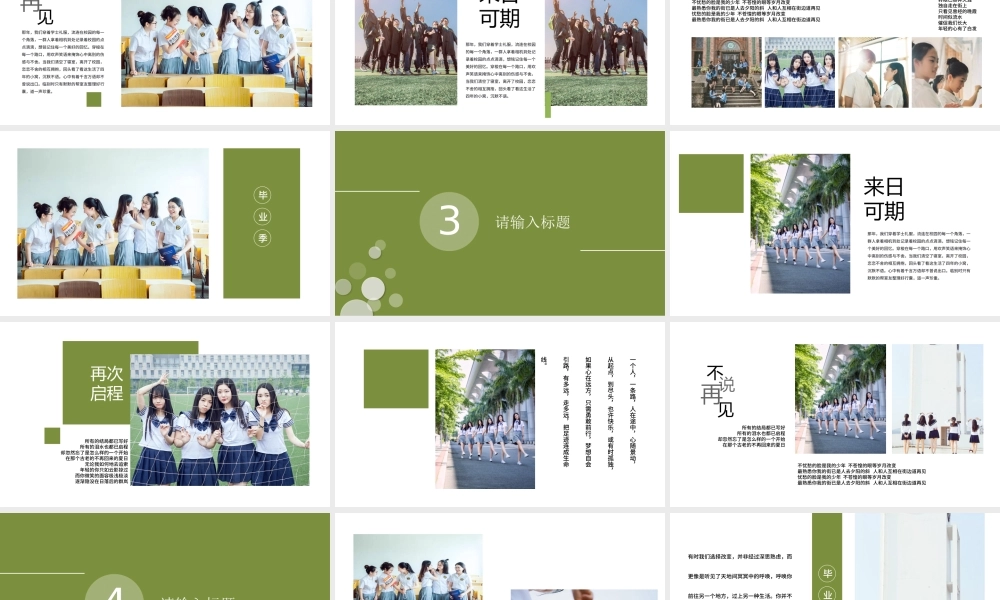The height and width of the screenshot is (600, 1000).
Task: Open the green section 4 slide at bottom left
Action: point(165,557)
